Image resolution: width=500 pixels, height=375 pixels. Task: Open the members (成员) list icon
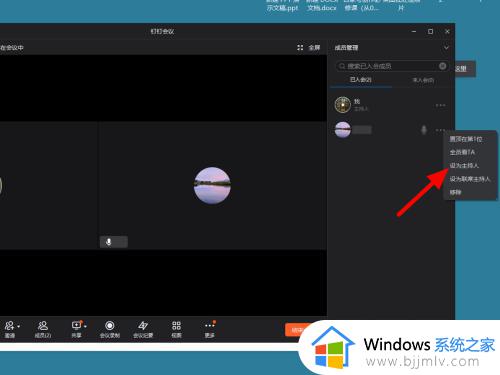[x=43, y=325]
